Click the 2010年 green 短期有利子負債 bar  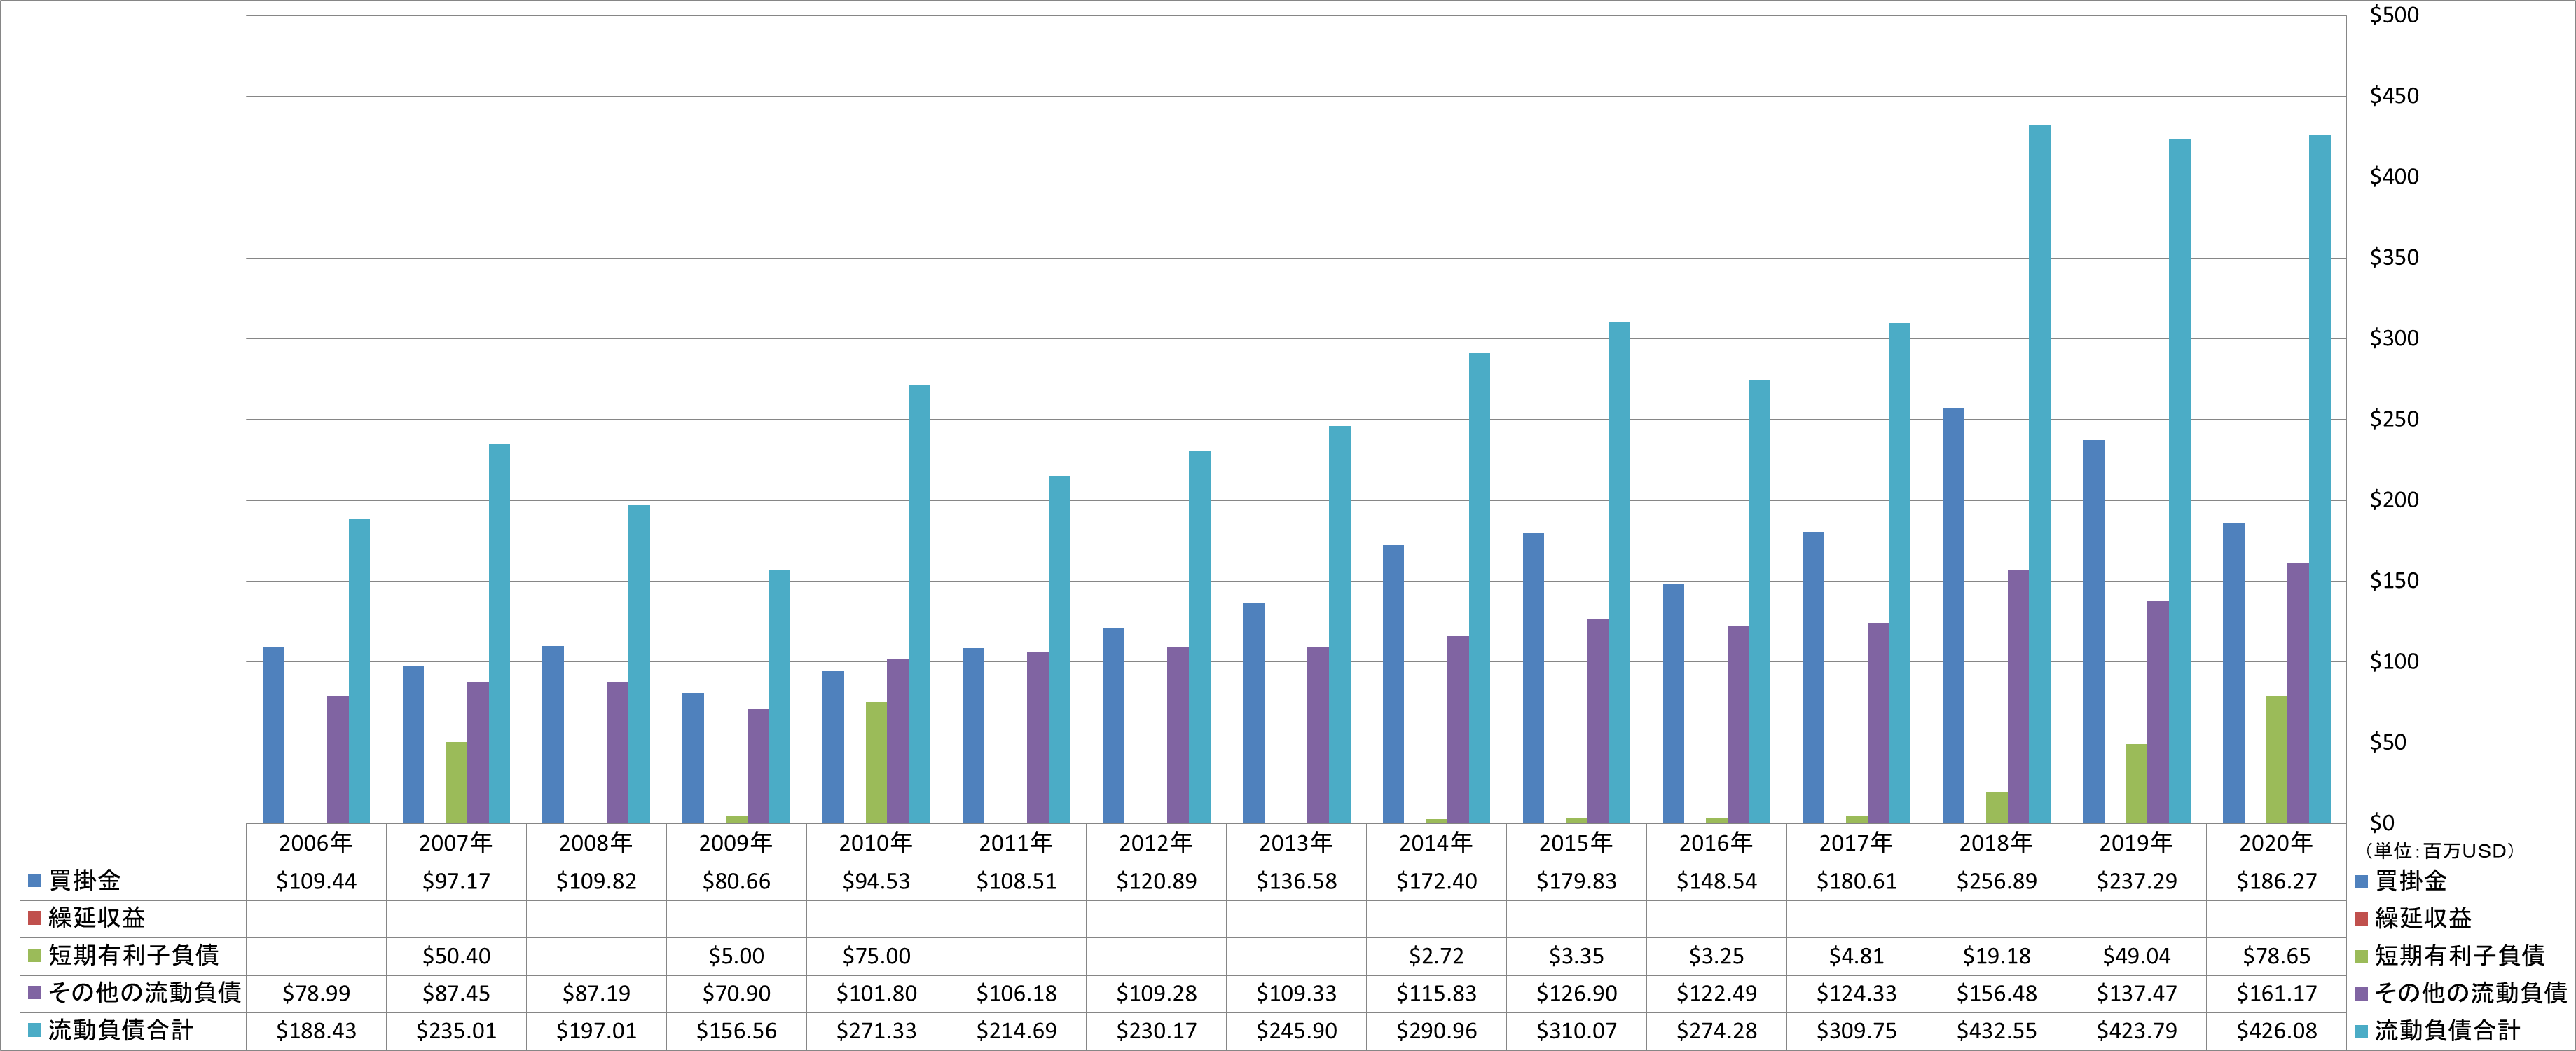pos(876,763)
